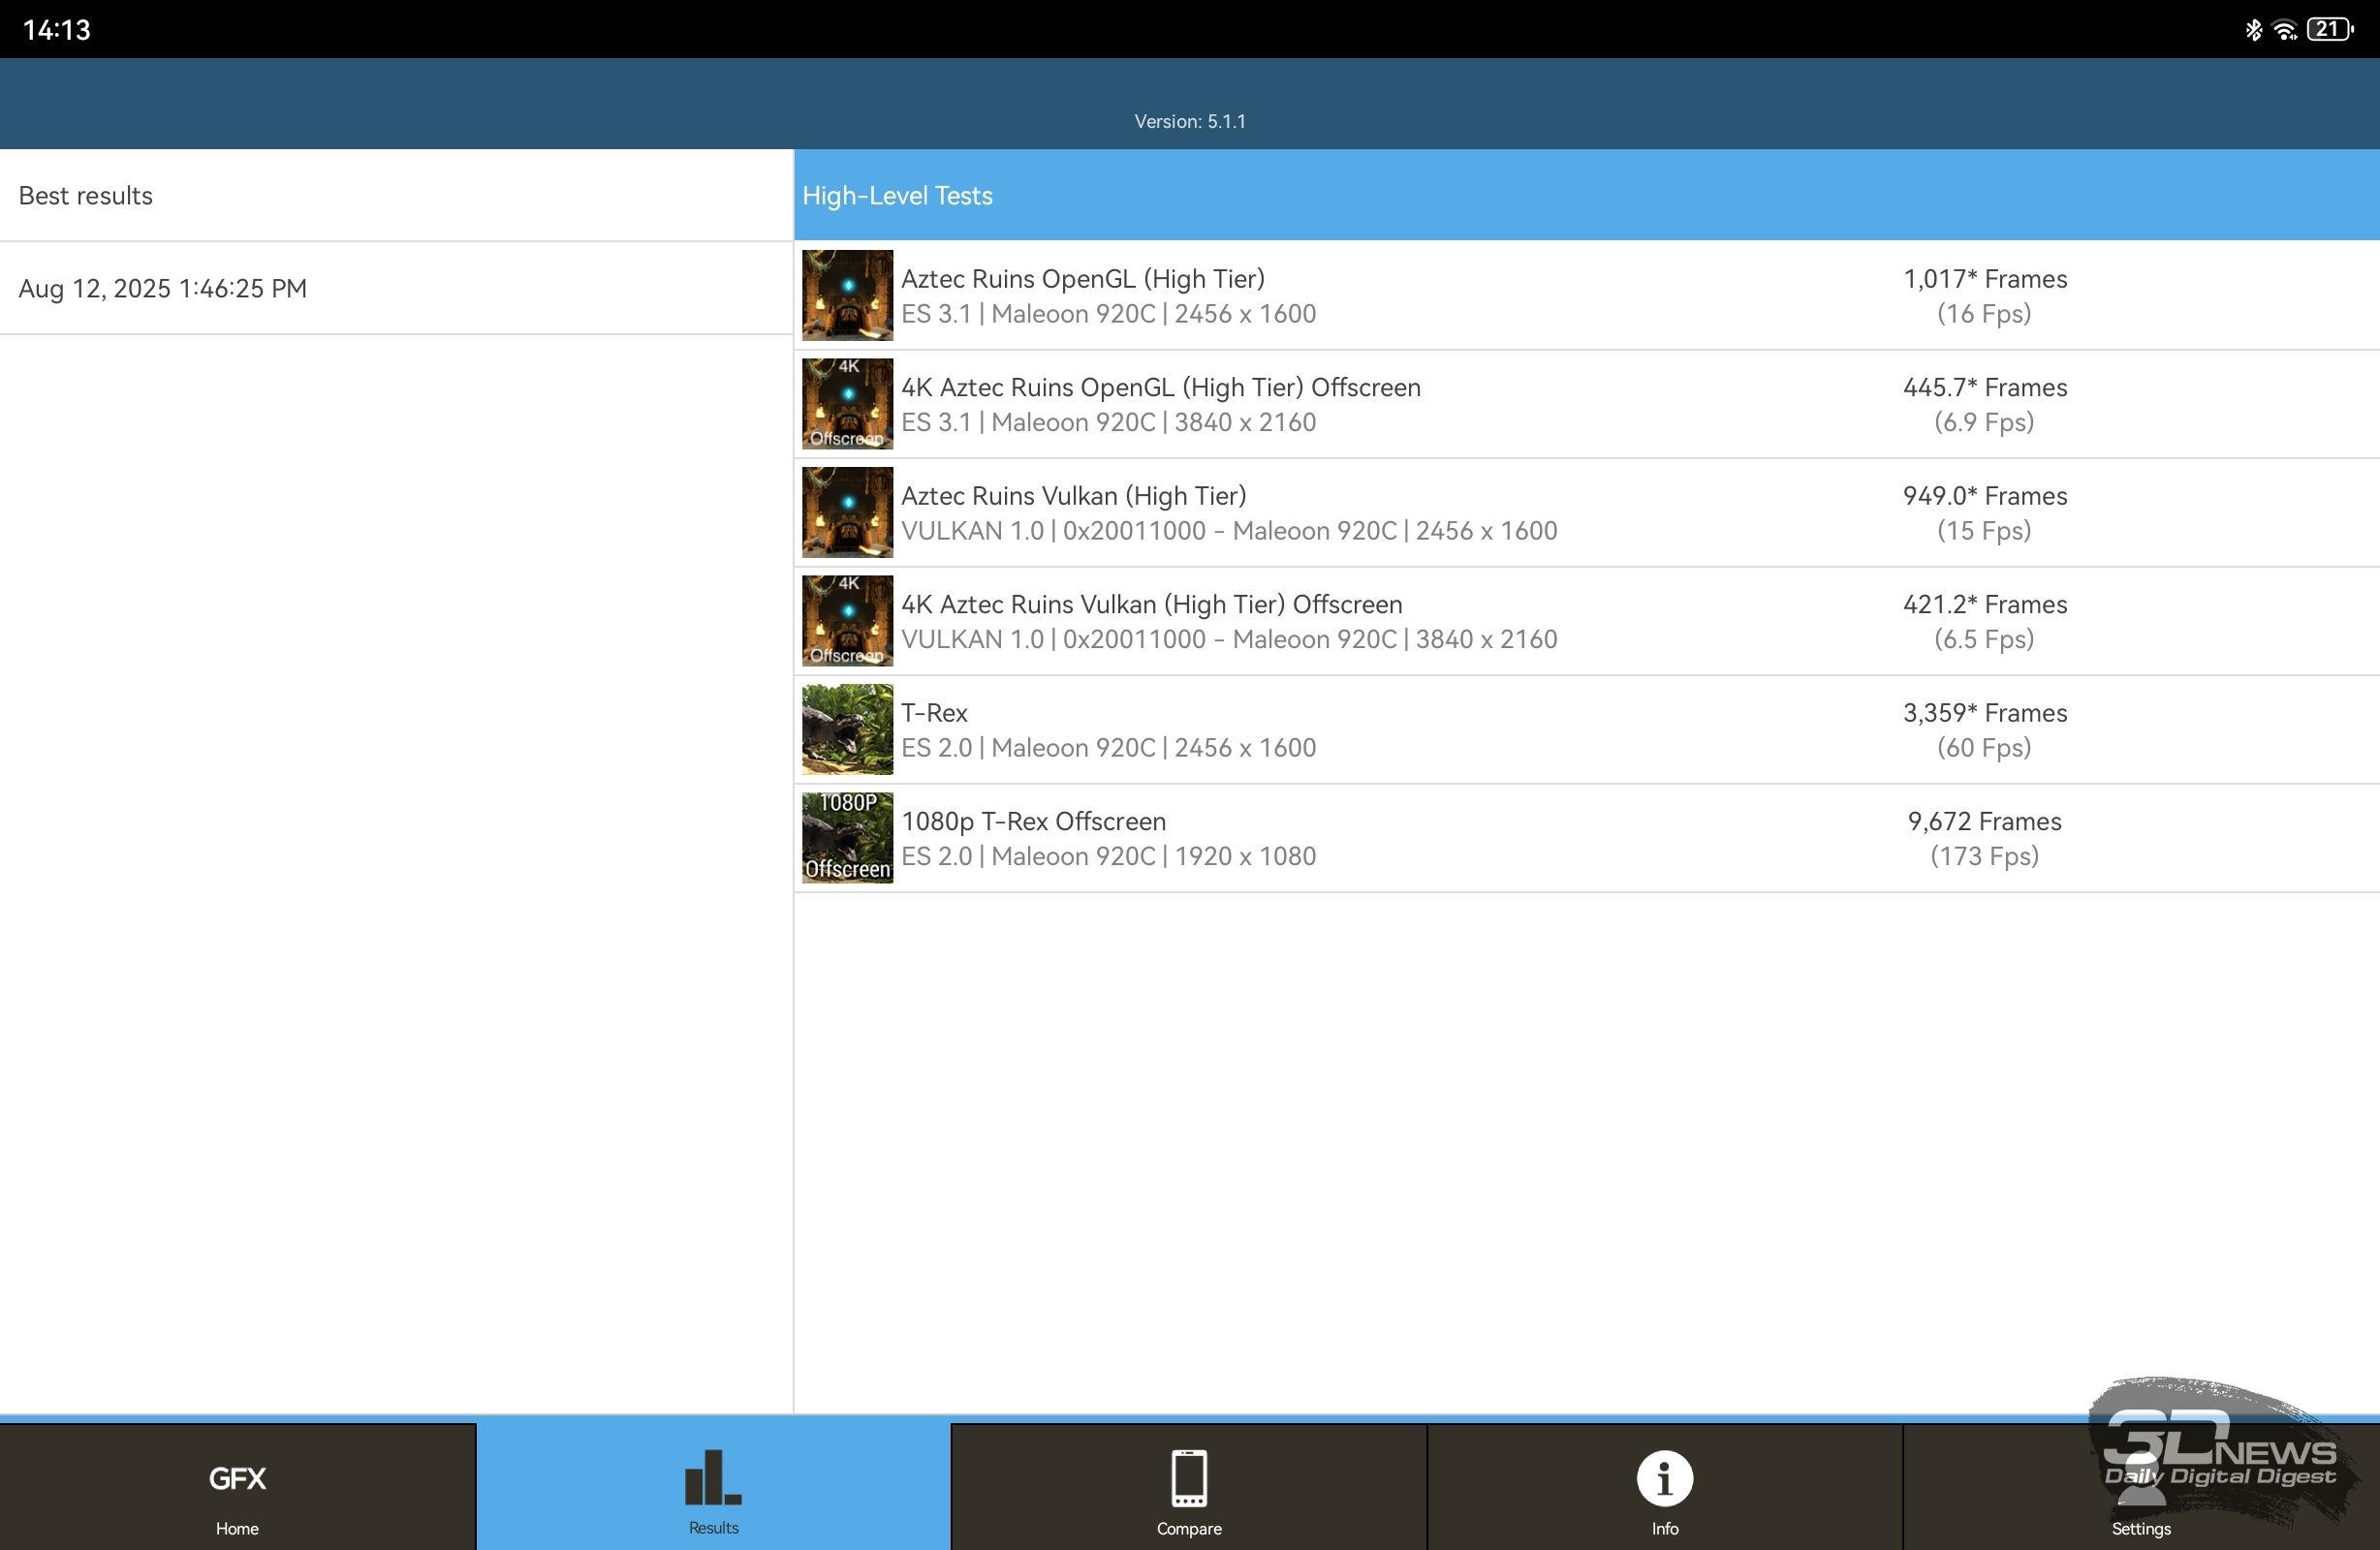Screen dimensions: 2380x1550
Task: Select the Best results entry
Action: point(396,195)
